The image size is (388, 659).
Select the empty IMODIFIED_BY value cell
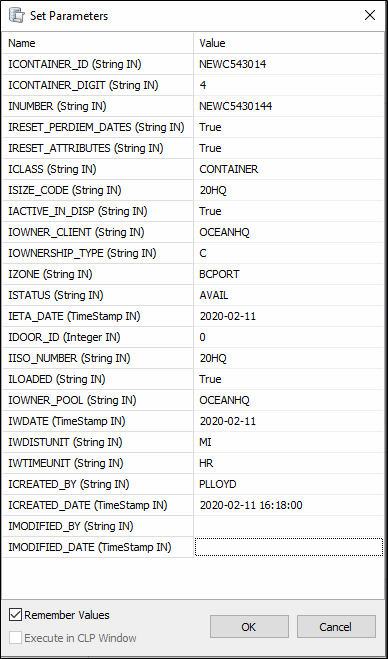(289, 526)
